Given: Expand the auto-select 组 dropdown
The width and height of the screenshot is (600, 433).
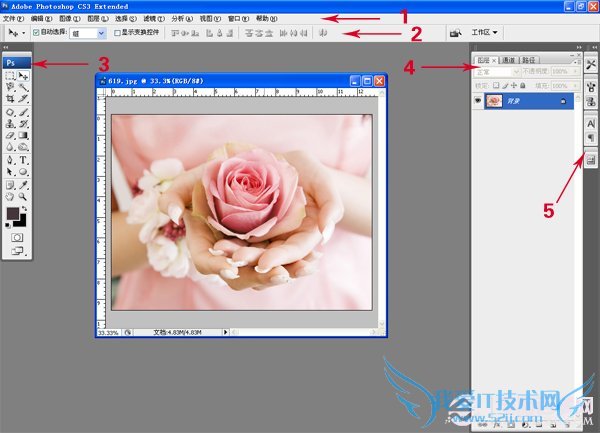Looking at the screenshot, I should (101, 33).
